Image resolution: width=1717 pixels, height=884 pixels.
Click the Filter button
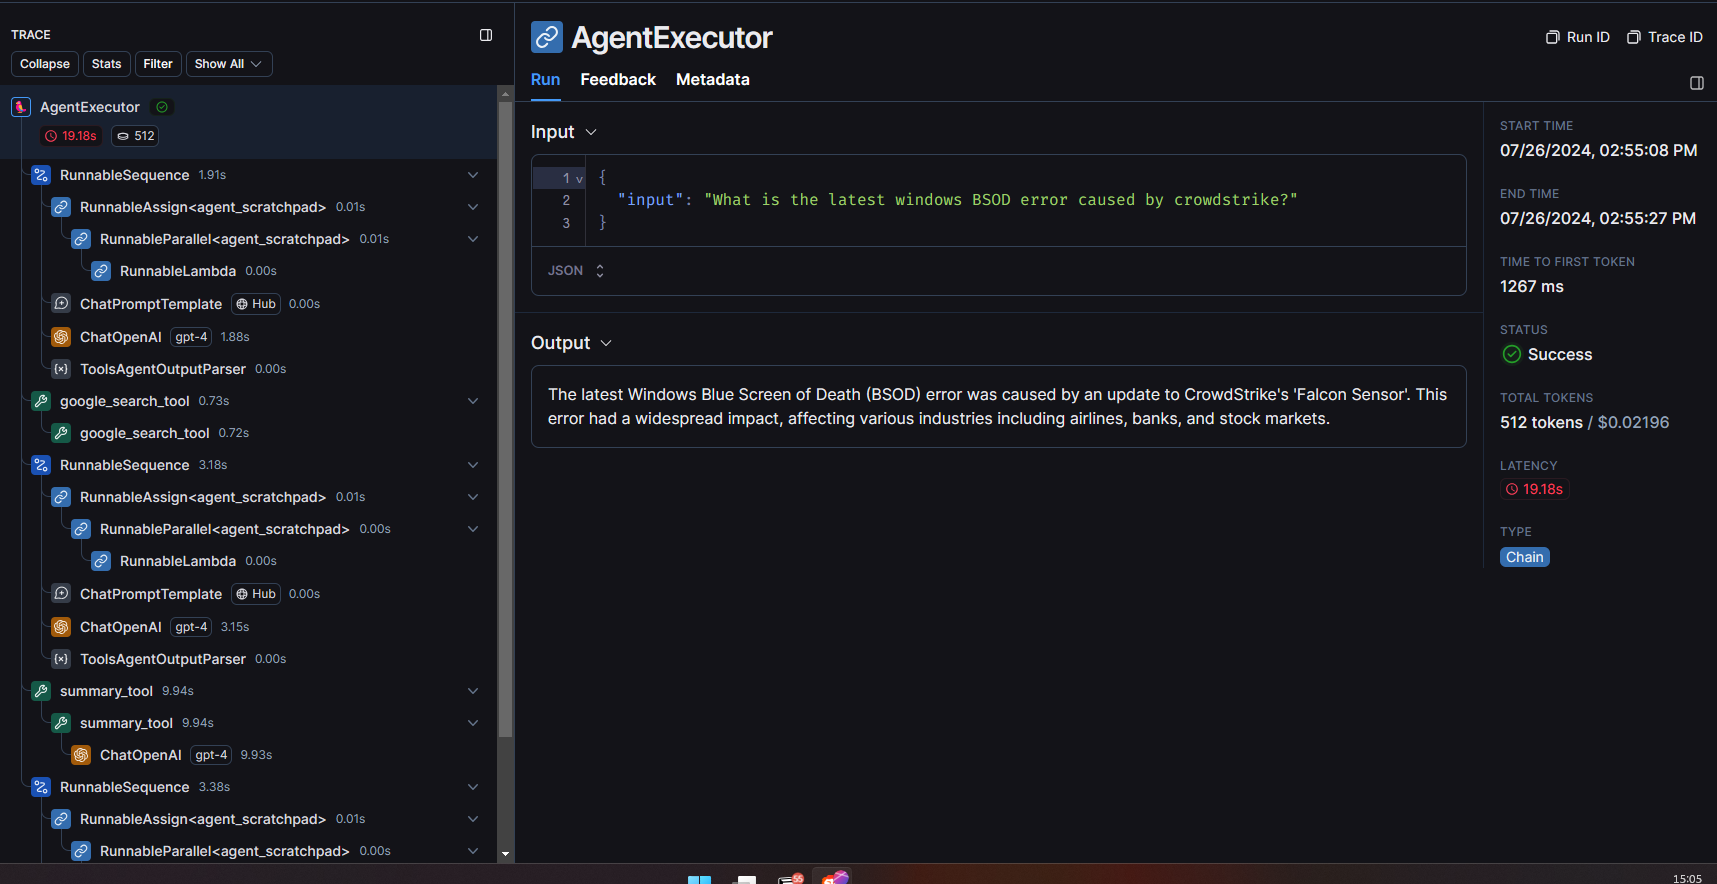point(158,64)
